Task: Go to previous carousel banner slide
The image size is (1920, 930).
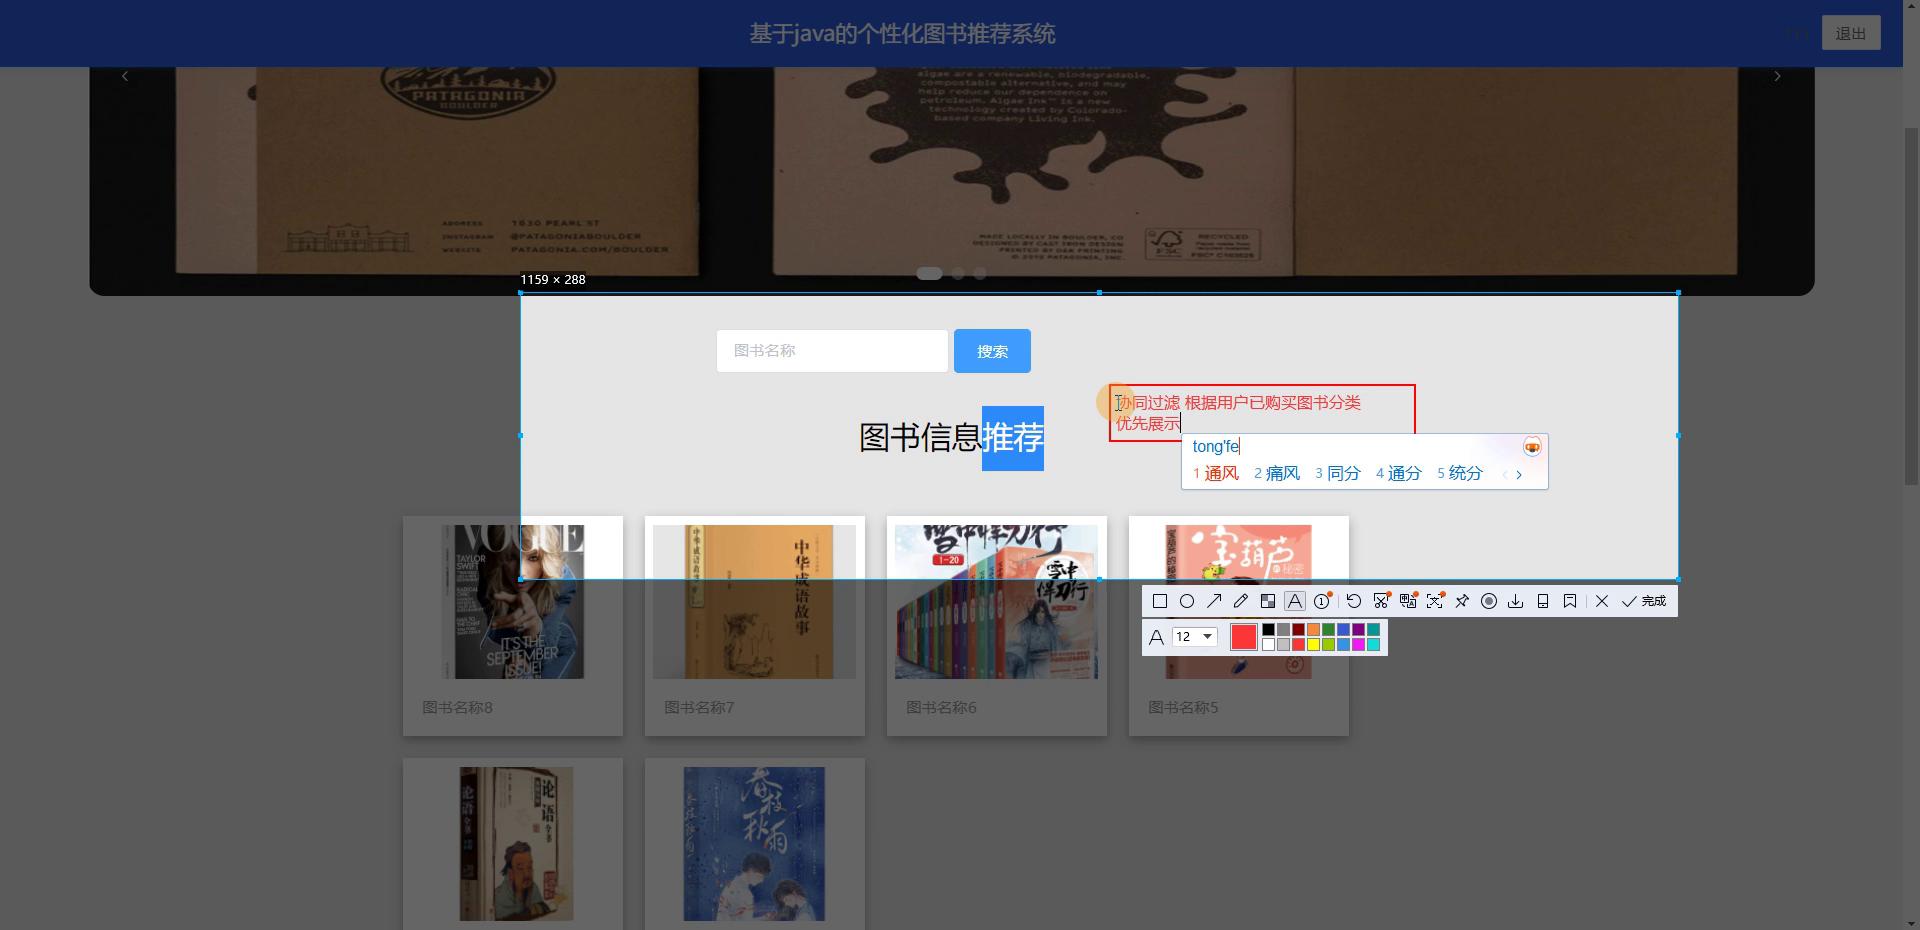Action: point(125,76)
